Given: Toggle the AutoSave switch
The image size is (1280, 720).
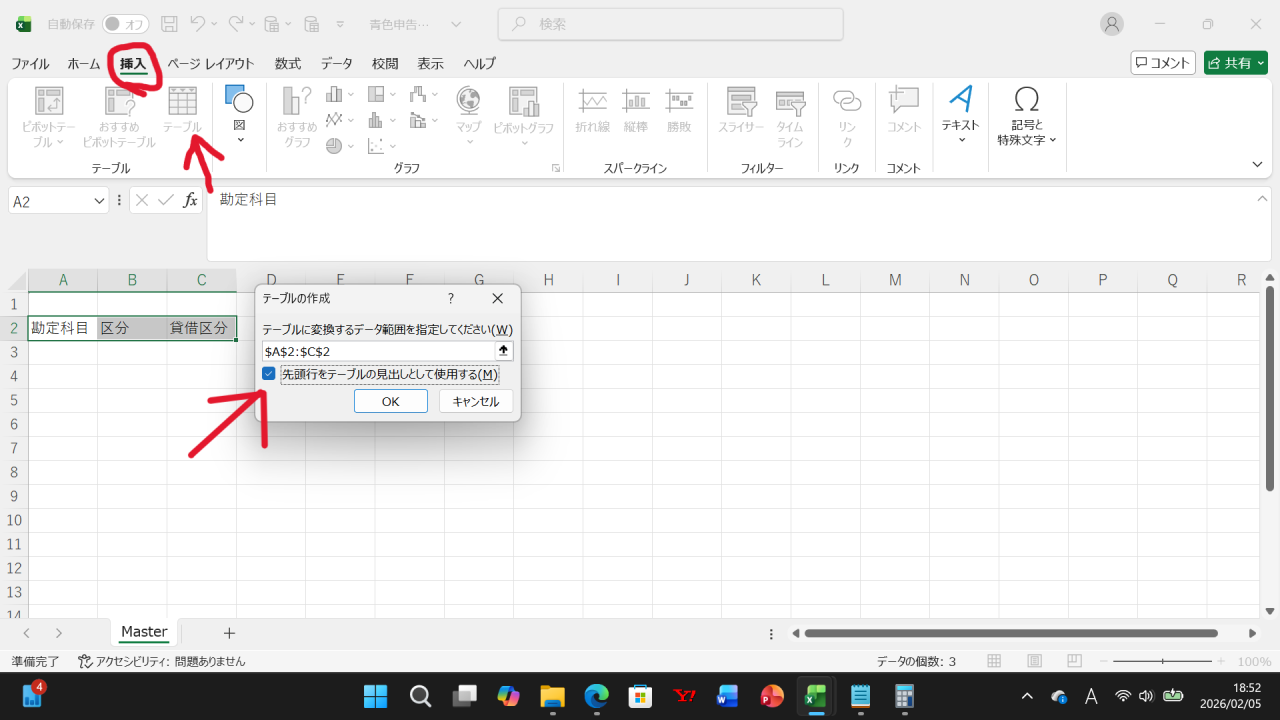Looking at the screenshot, I should point(125,24).
